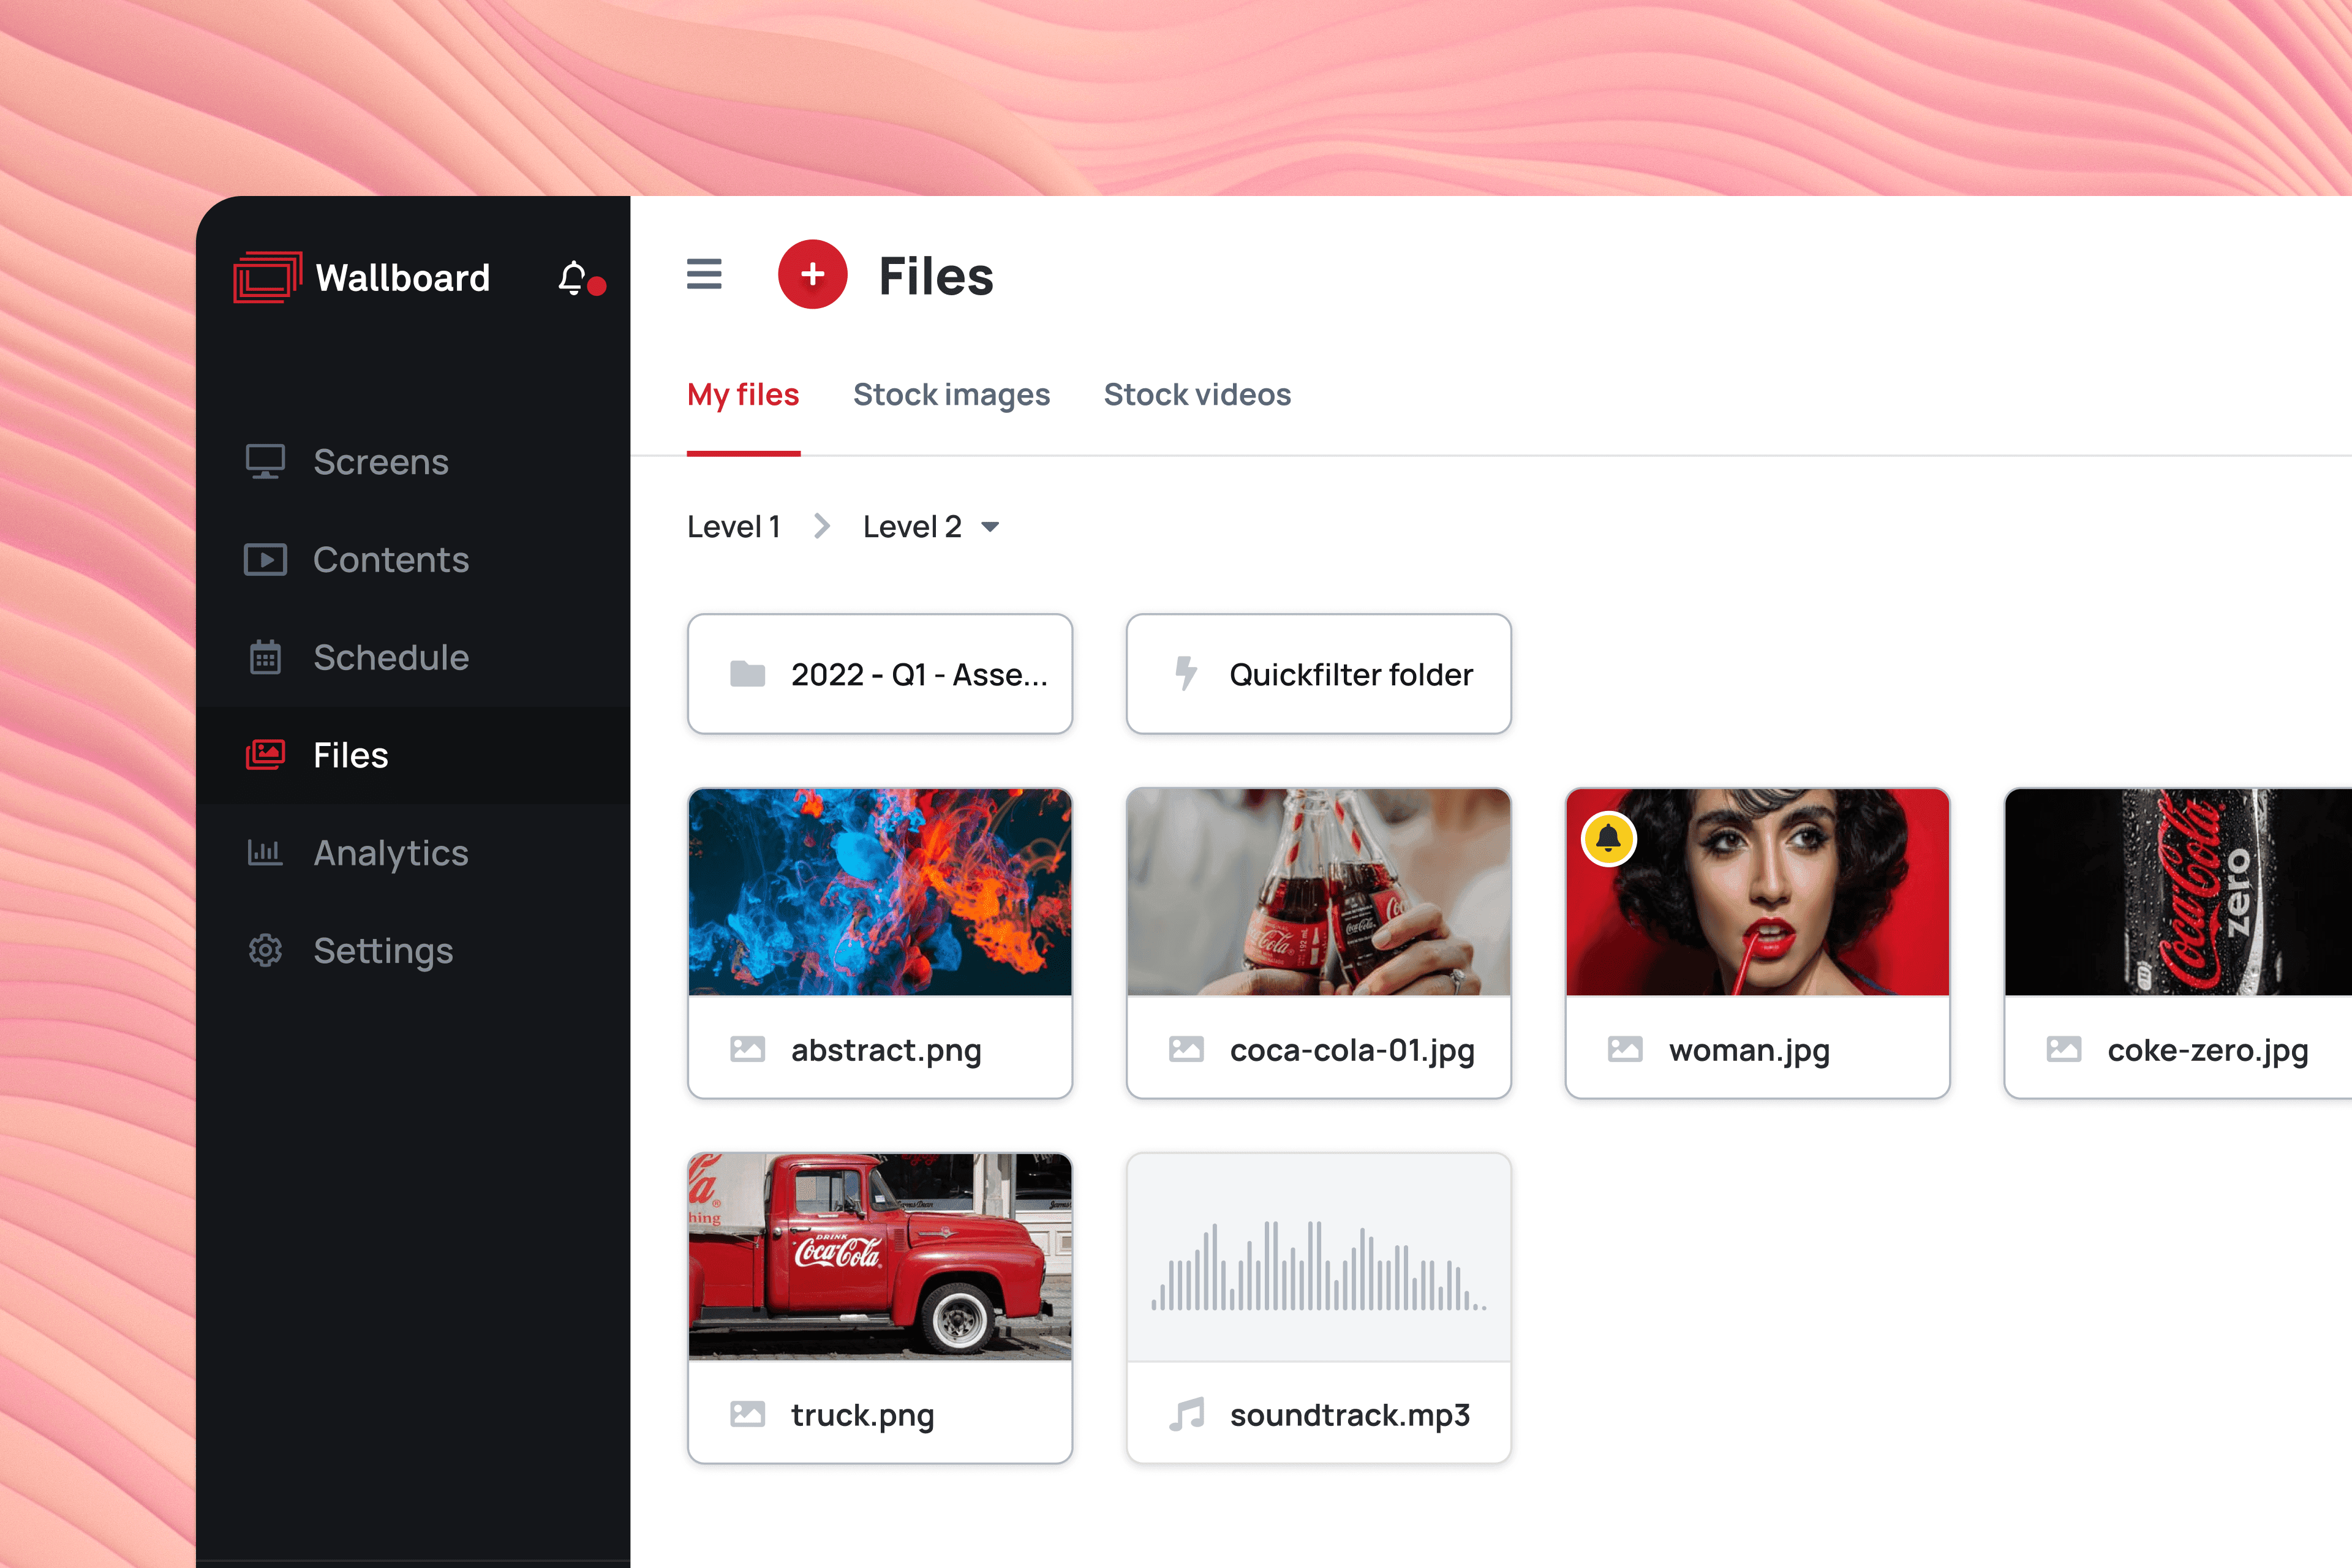Open the 2022 - Q1 - Asse... folder

click(x=879, y=674)
